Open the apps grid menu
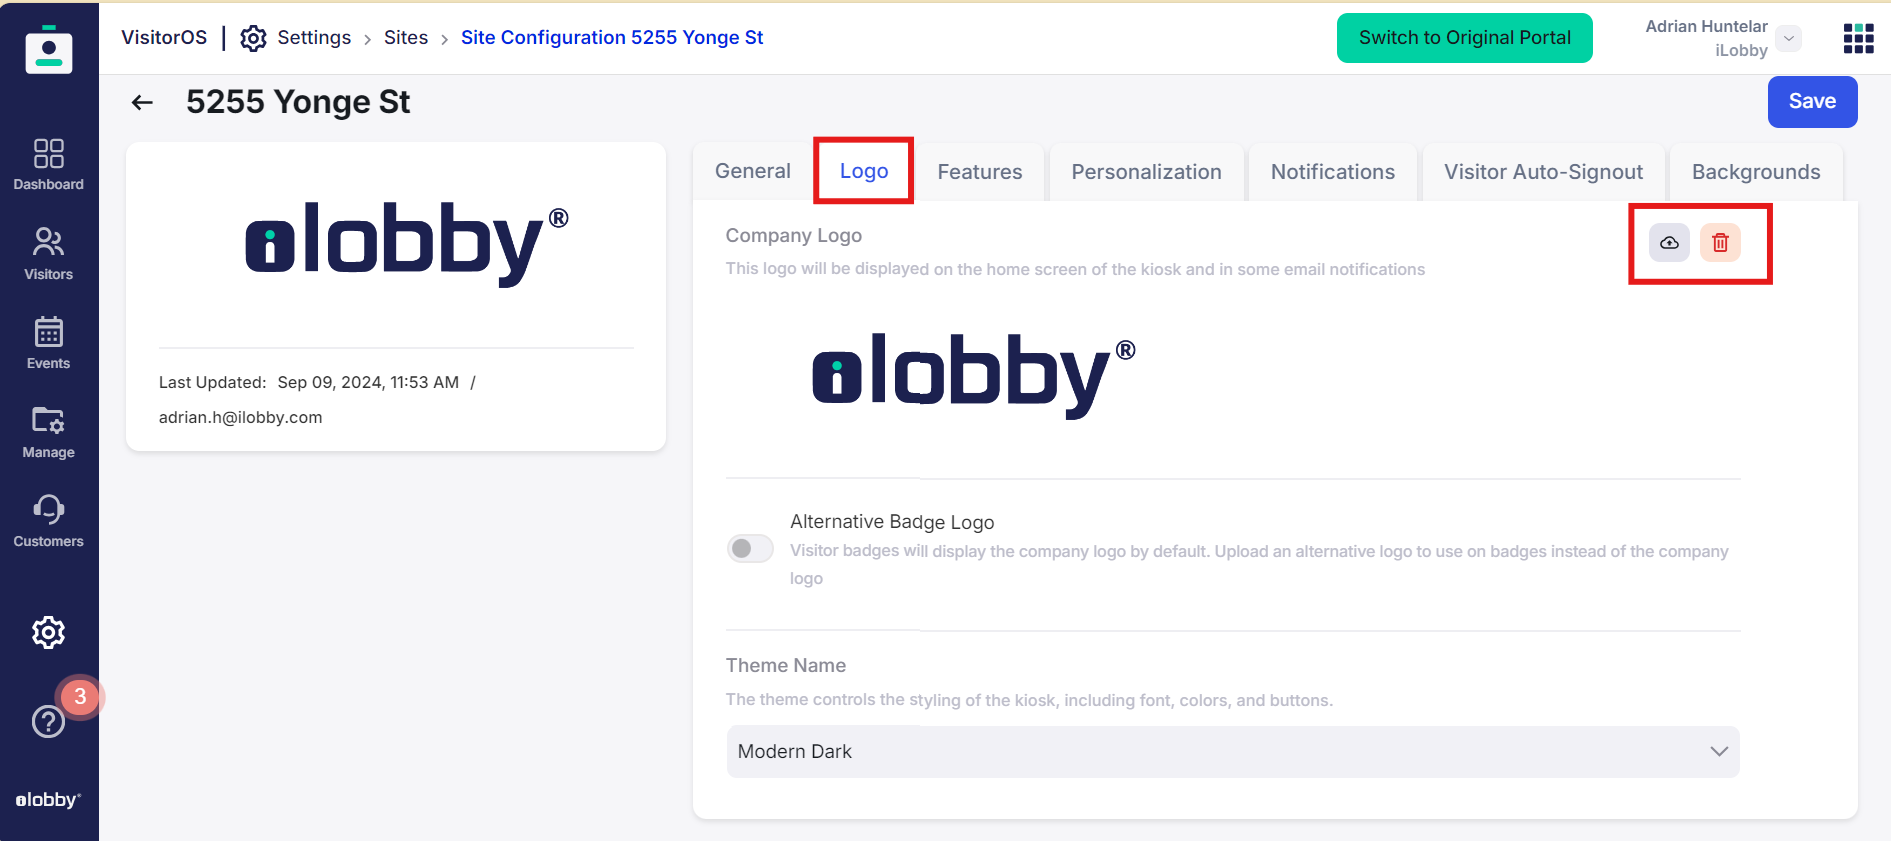This screenshot has width=1891, height=841. pyautogui.click(x=1858, y=38)
